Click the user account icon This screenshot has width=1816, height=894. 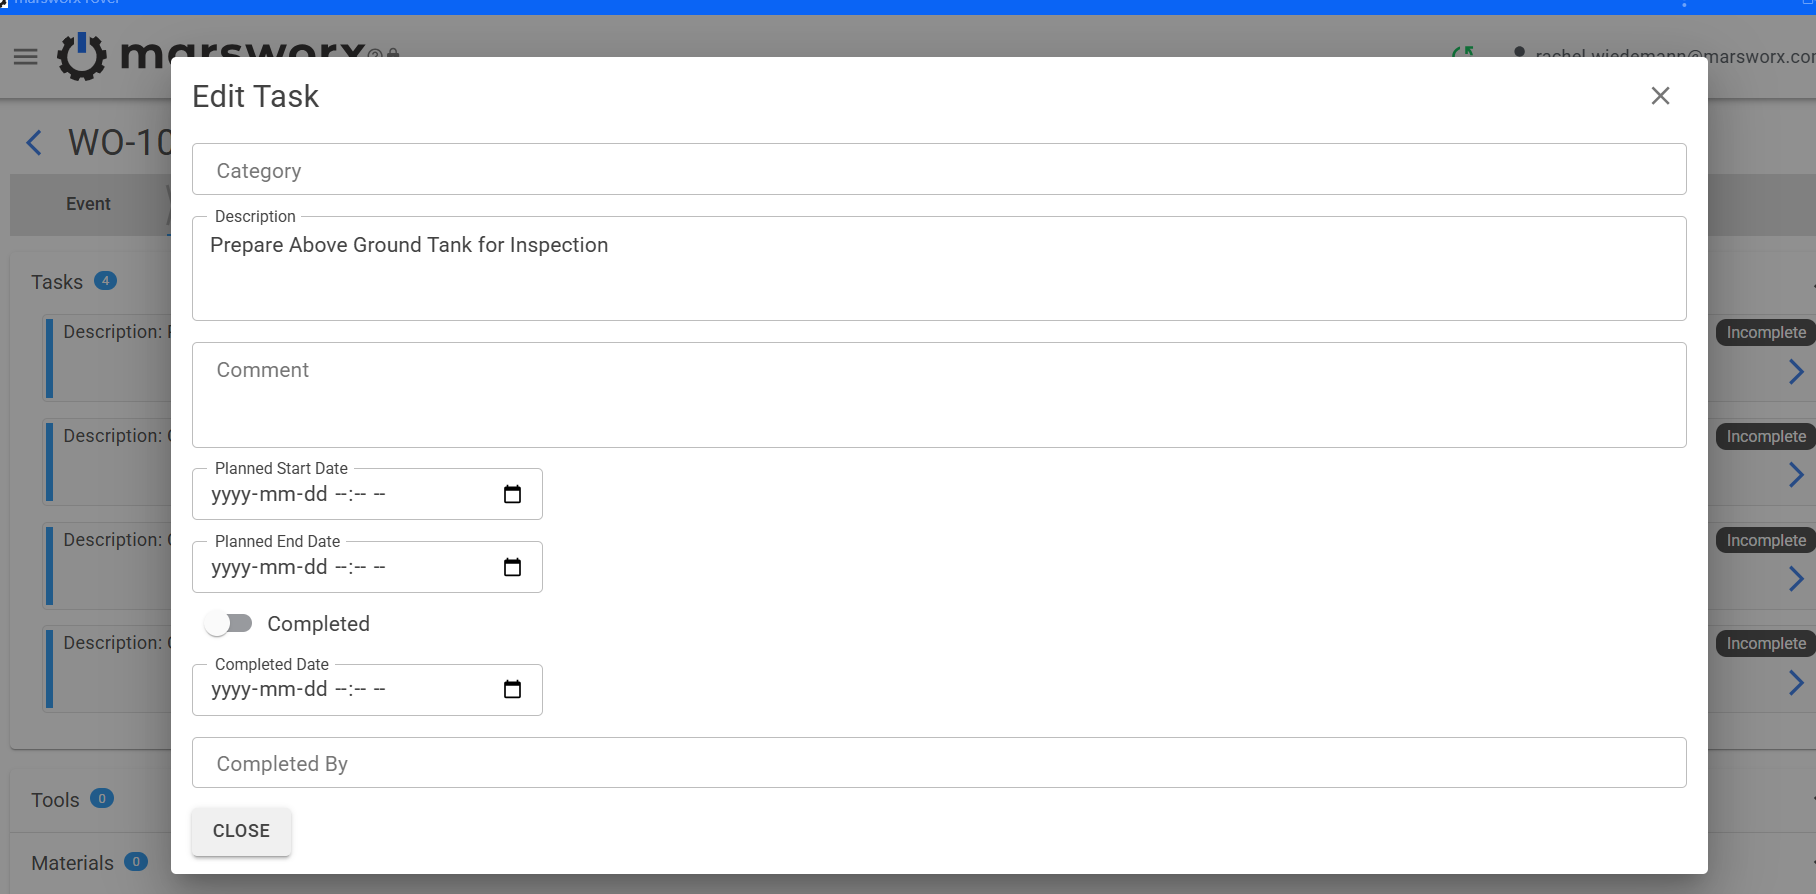(1519, 52)
